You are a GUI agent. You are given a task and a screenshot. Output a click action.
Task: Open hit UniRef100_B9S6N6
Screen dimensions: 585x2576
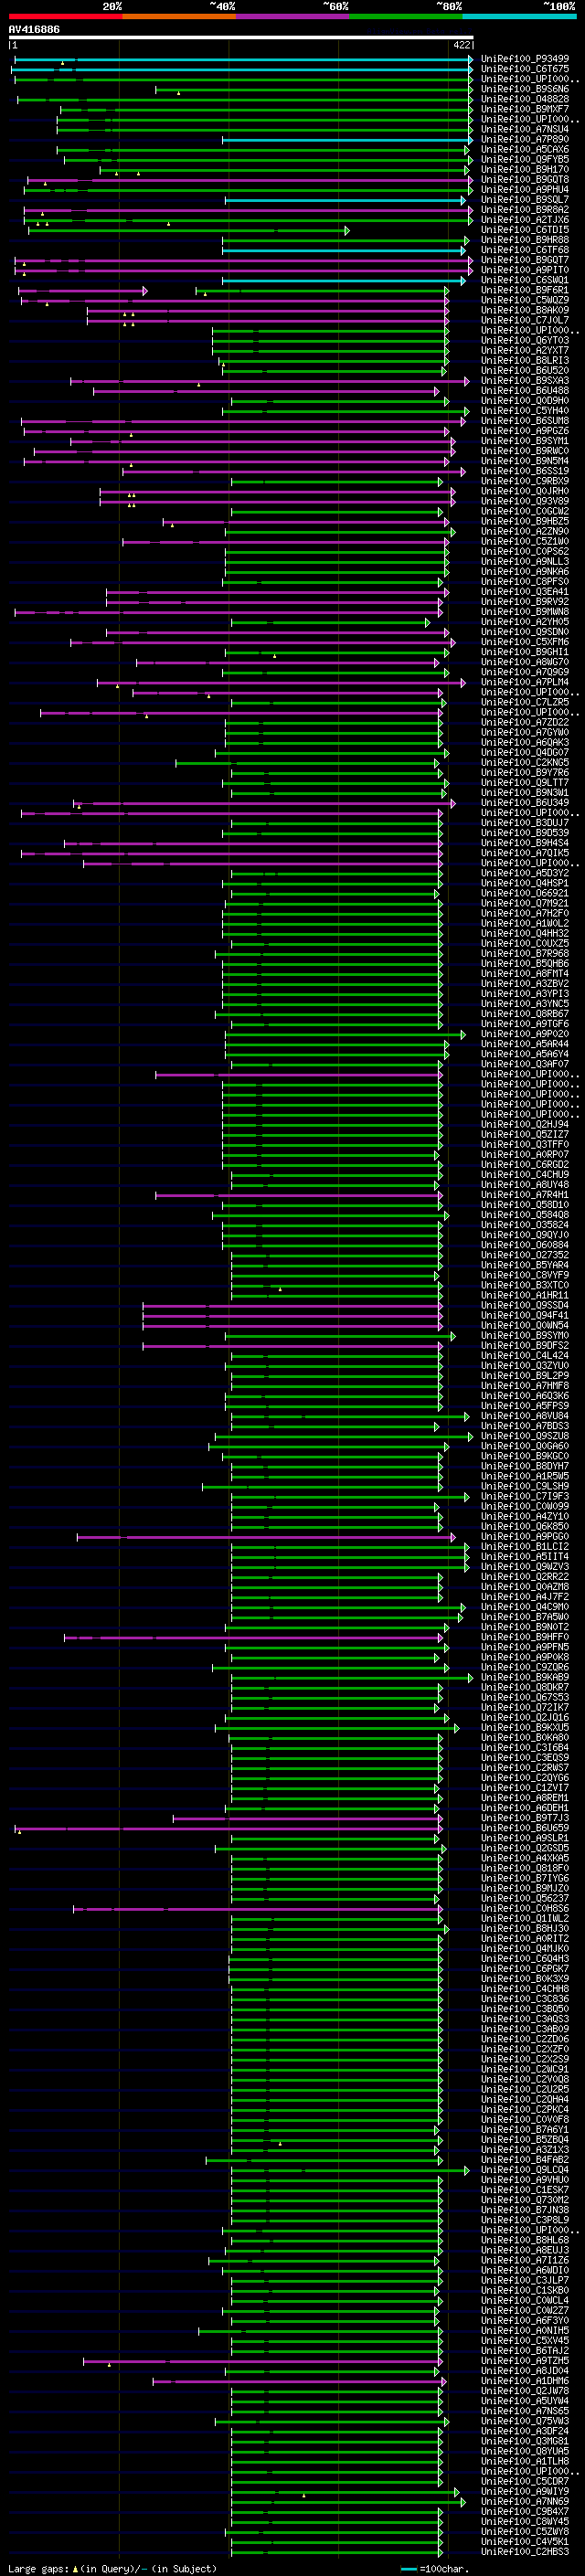pyautogui.click(x=525, y=89)
